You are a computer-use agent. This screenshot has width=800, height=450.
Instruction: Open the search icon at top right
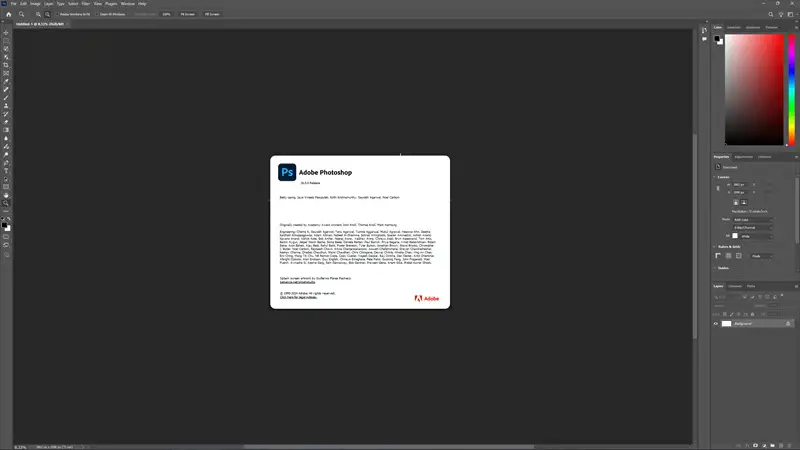770,14
